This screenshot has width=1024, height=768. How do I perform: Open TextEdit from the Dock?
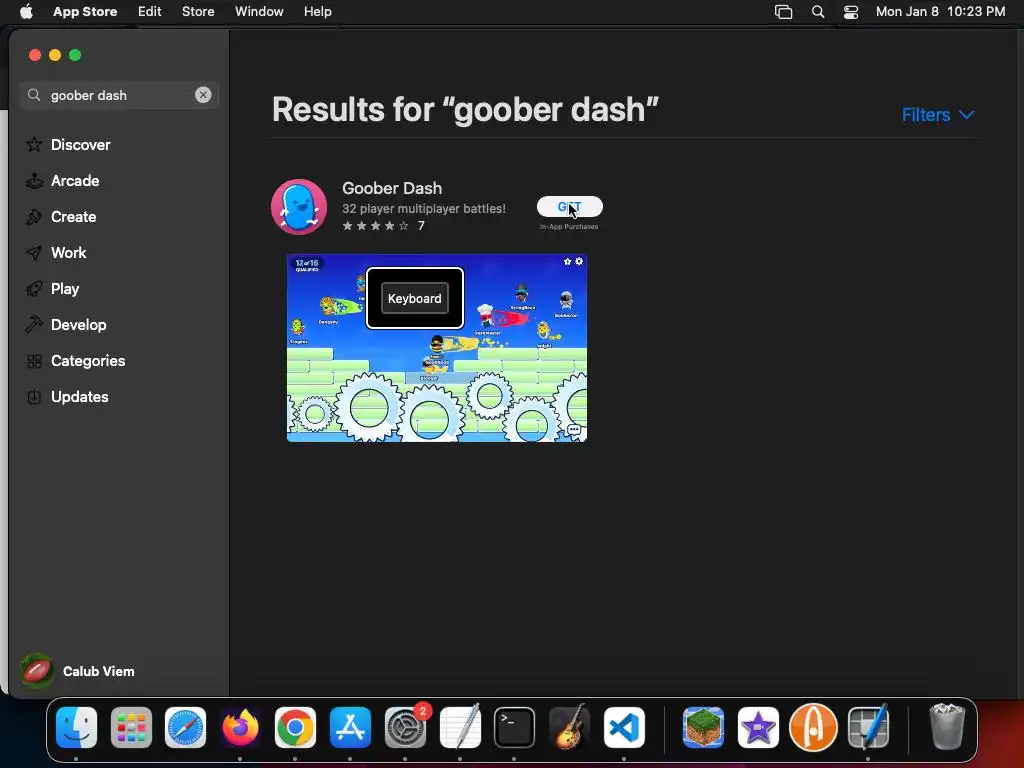point(460,727)
